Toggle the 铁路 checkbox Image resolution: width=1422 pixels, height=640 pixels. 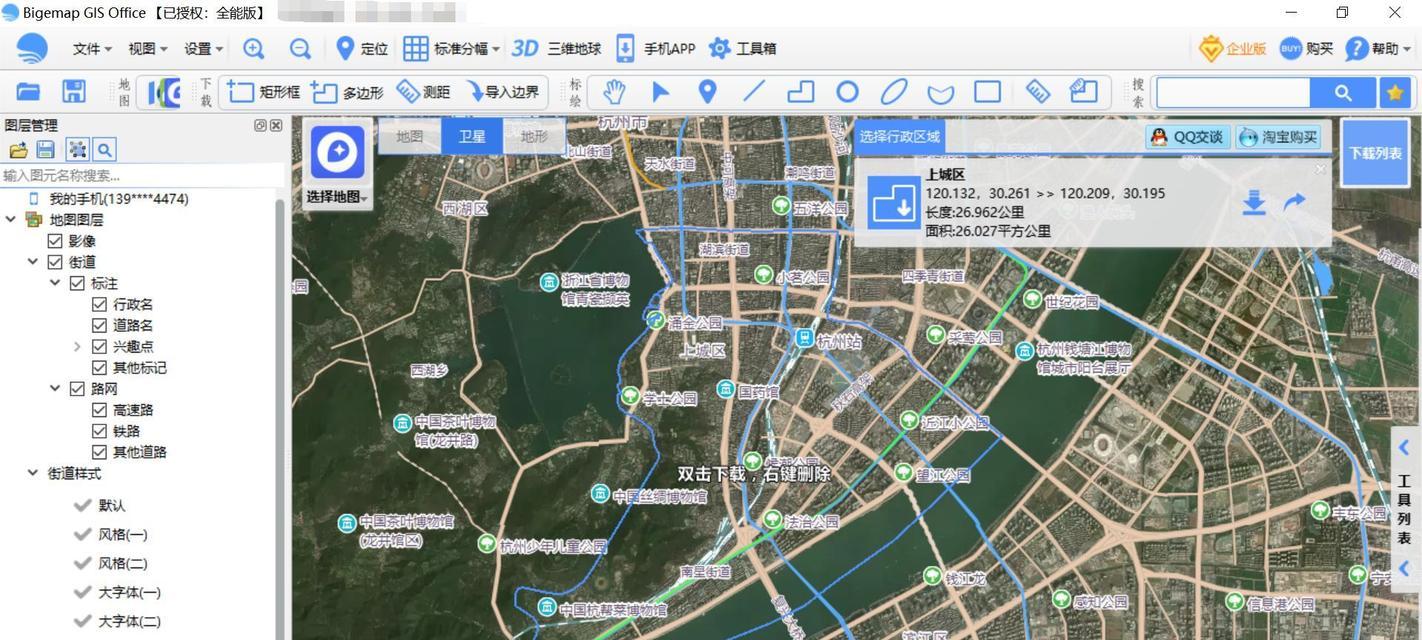pyautogui.click(x=99, y=431)
